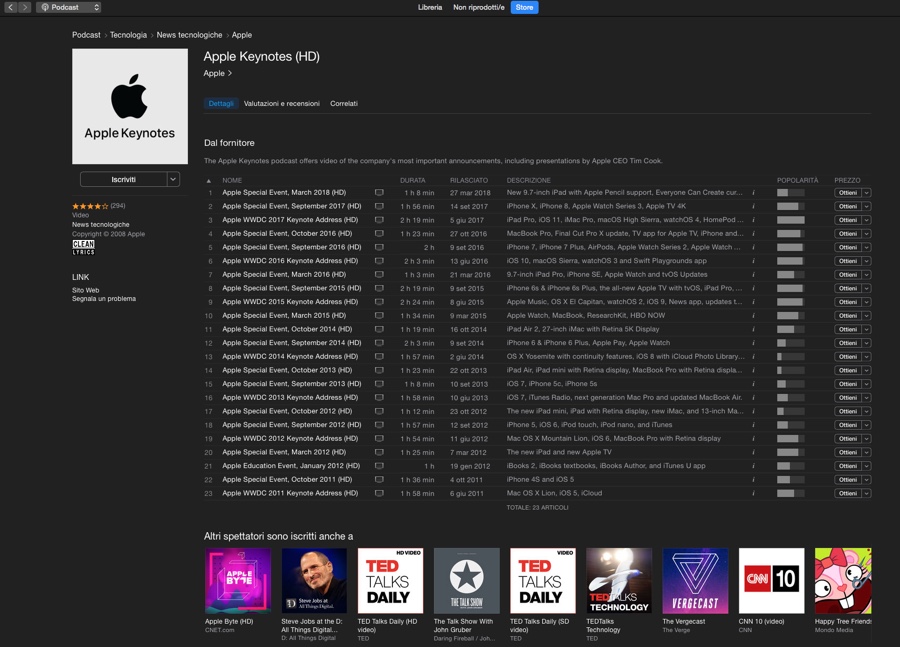Screen dimensions: 900x647
Task: Show info for WWDC 2017 Keynote description
Action: pyautogui.click(x=753, y=220)
